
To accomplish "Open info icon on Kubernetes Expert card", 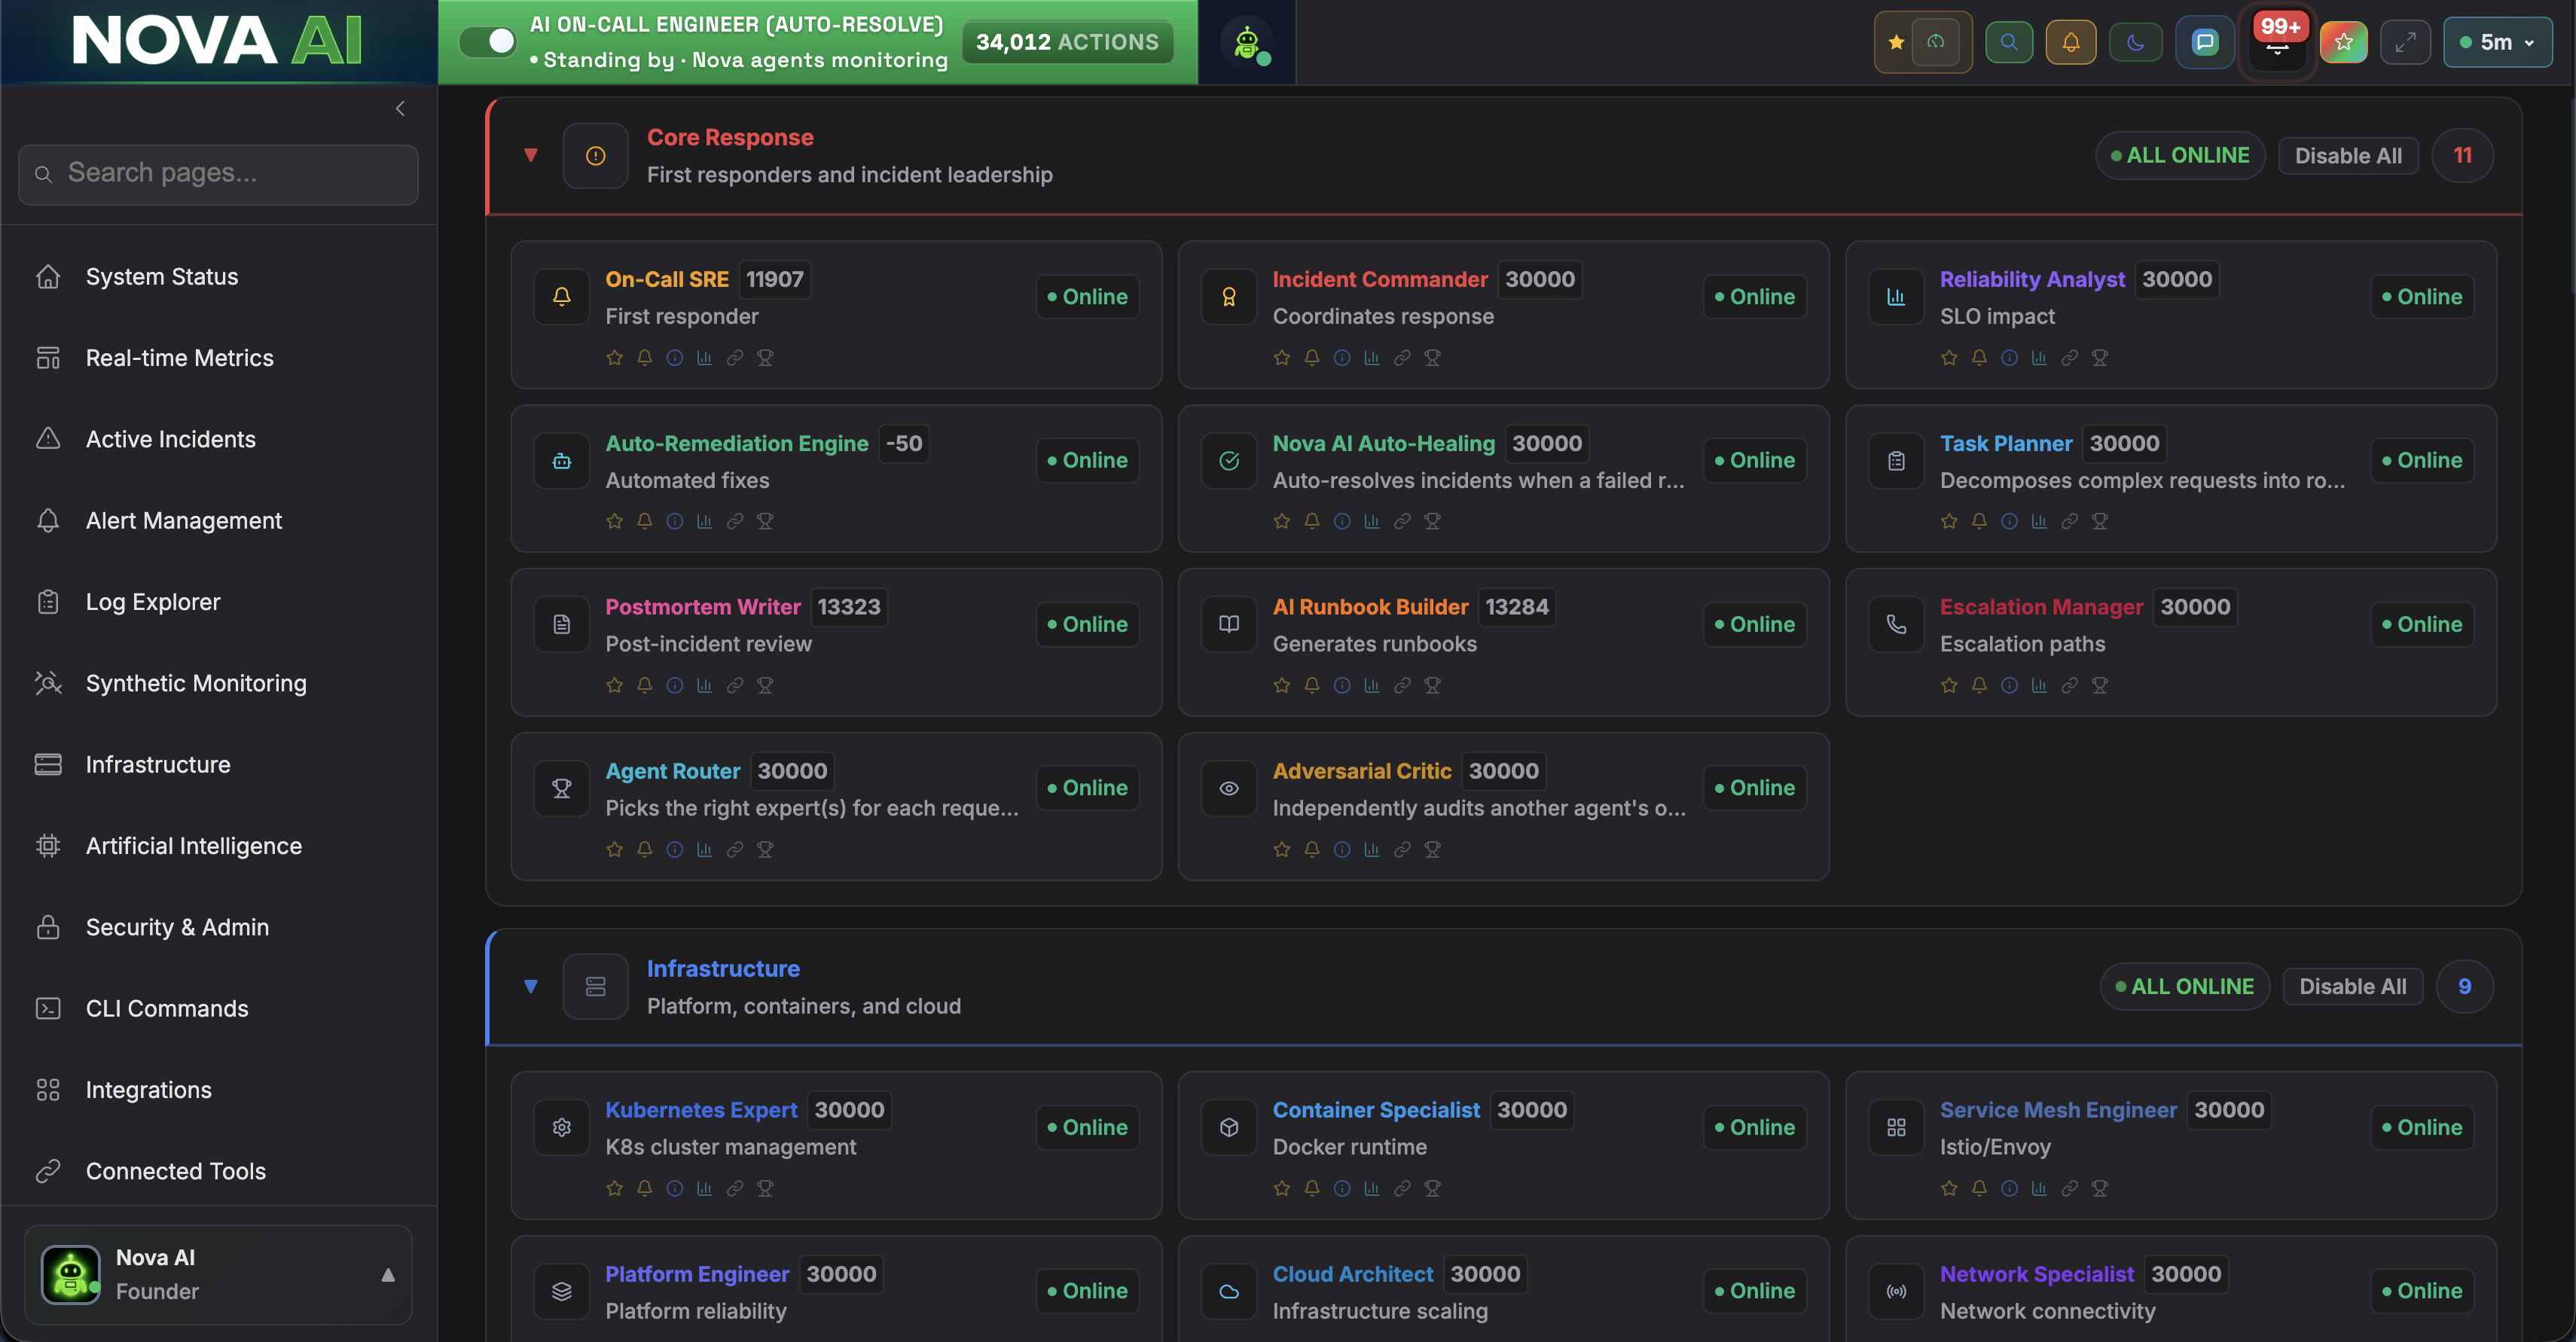I will 675,1188.
